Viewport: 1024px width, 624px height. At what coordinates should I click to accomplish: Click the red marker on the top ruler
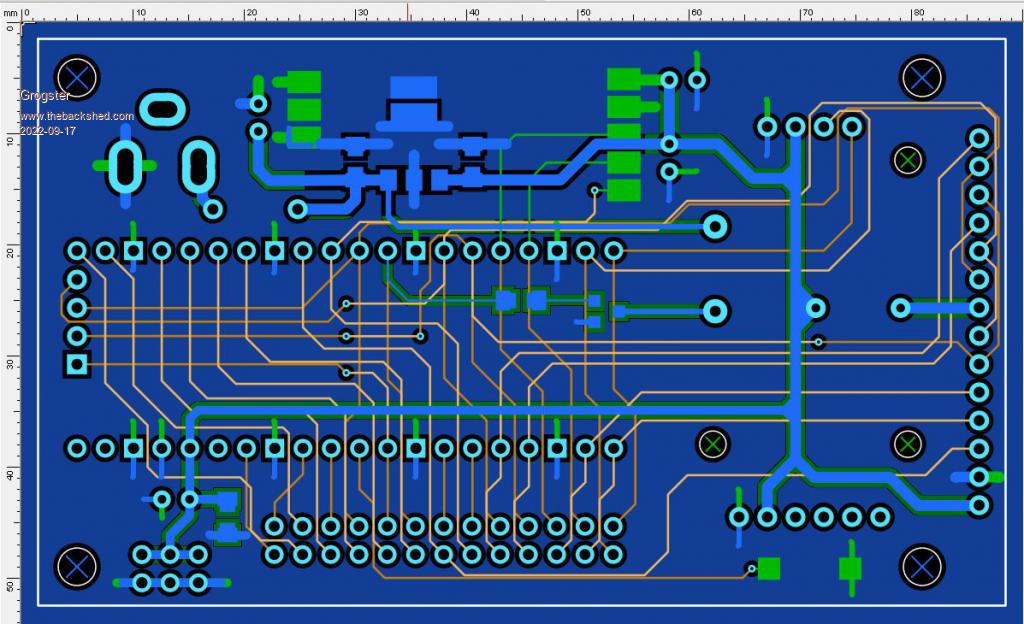pos(407,10)
